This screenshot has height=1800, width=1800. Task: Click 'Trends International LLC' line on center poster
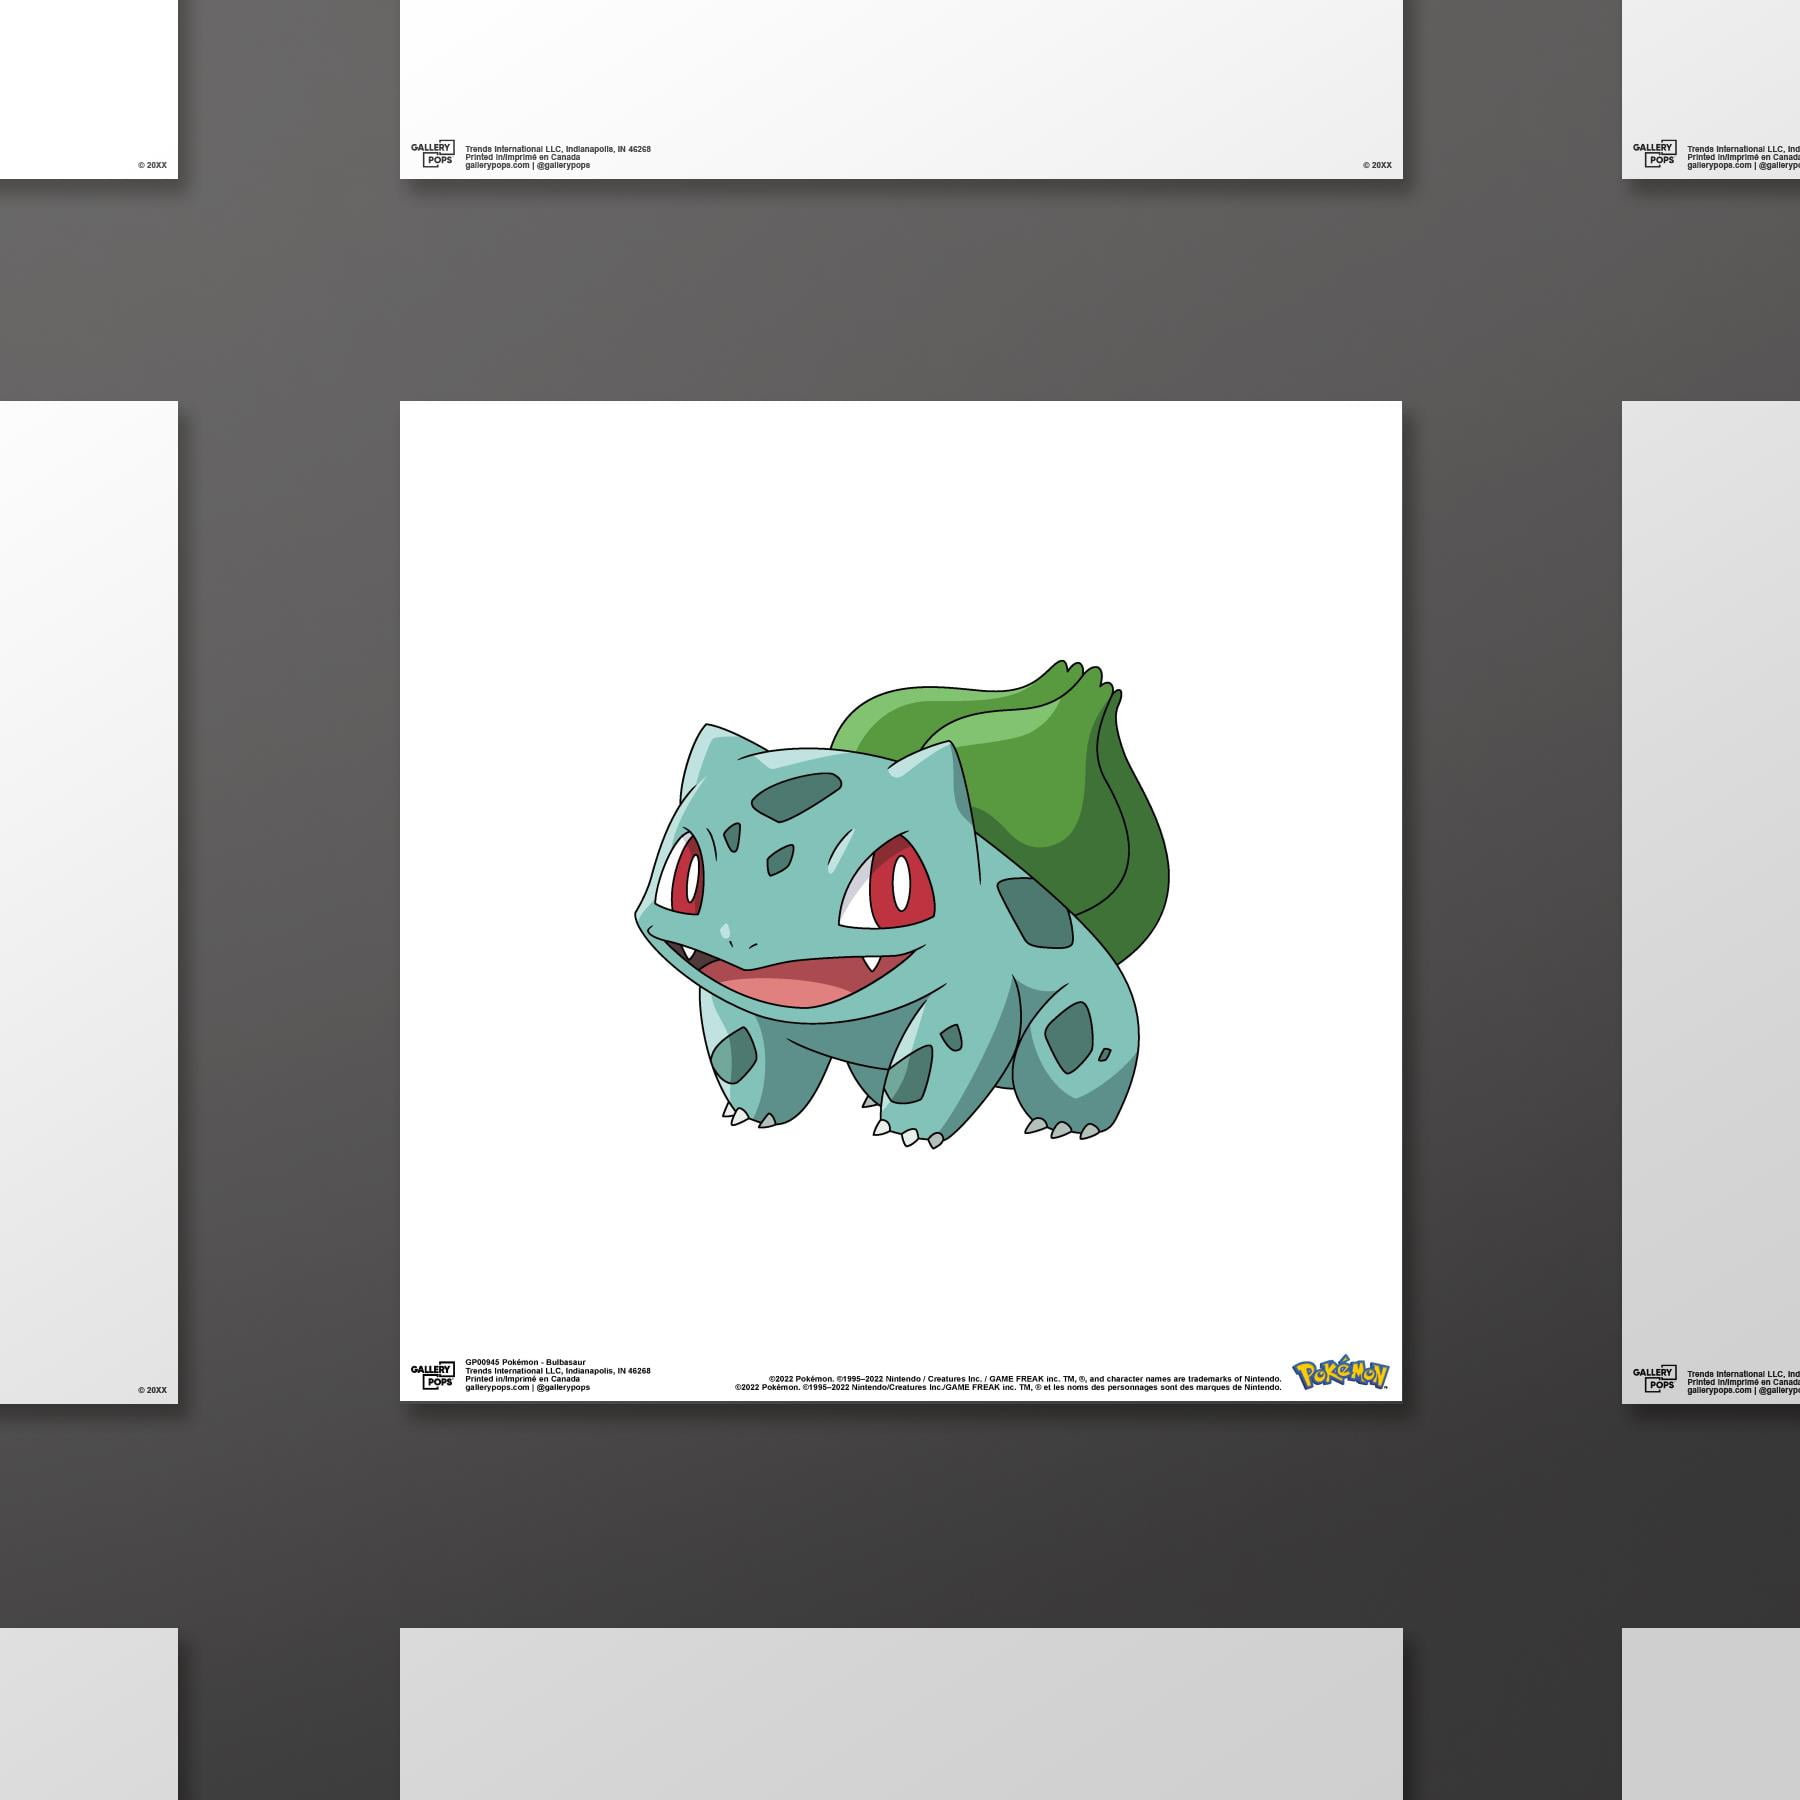tap(558, 1371)
